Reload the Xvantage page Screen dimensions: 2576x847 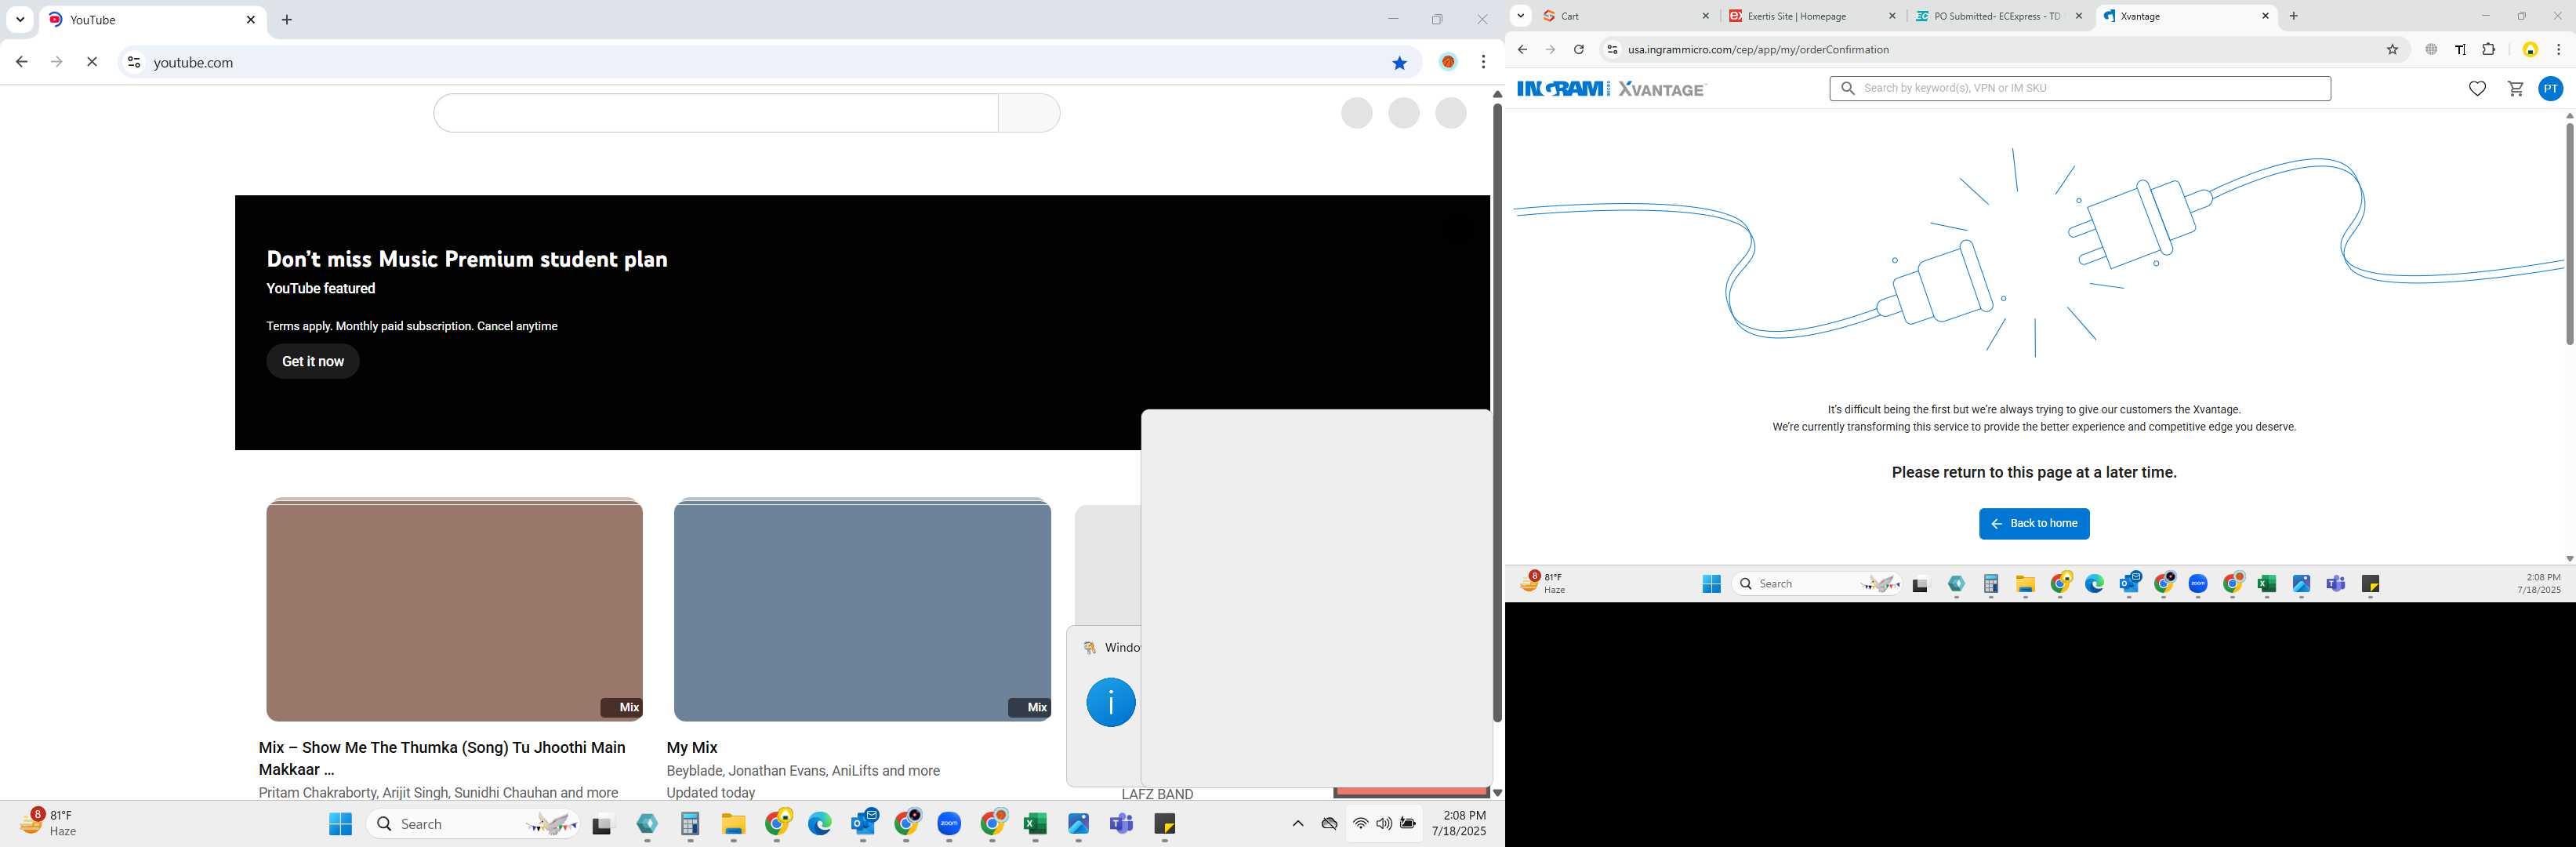[1579, 49]
